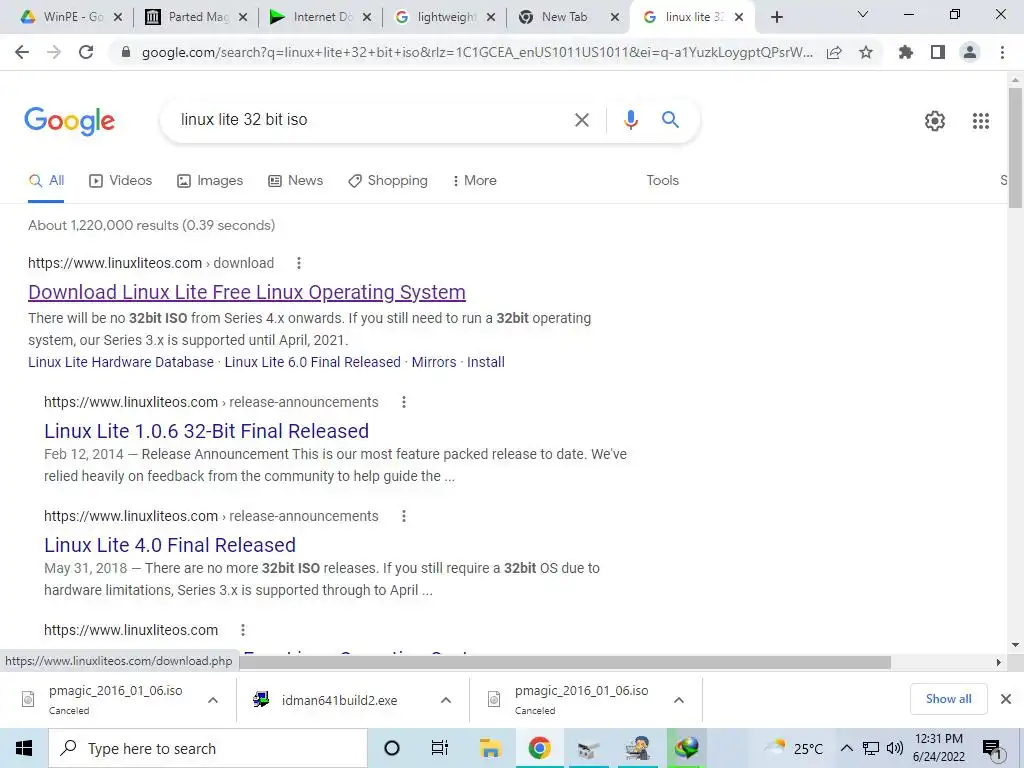Close the downloads bar
Image resolution: width=1024 pixels, height=768 pixels.
point(1006,699)
